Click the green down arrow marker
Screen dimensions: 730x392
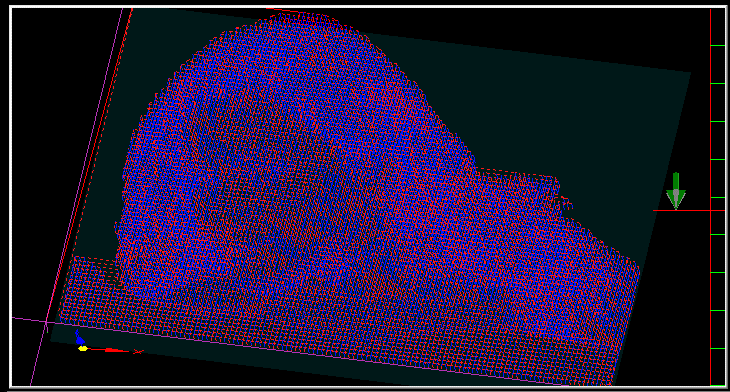676,190
